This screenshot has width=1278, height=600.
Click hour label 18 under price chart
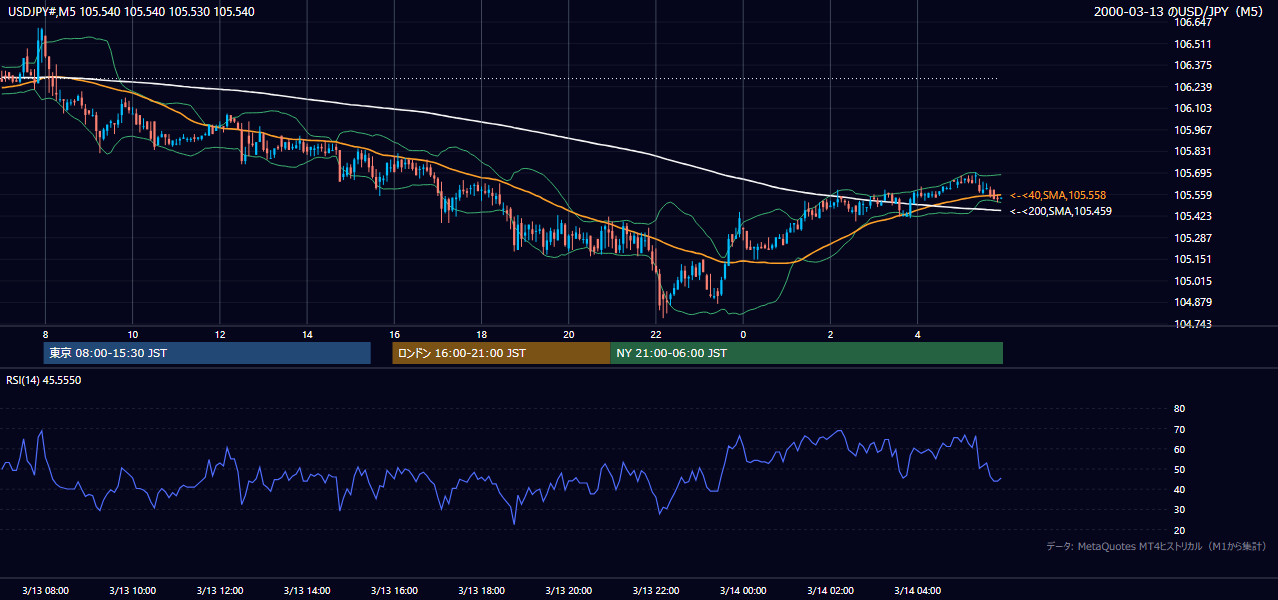pos(481,334)
